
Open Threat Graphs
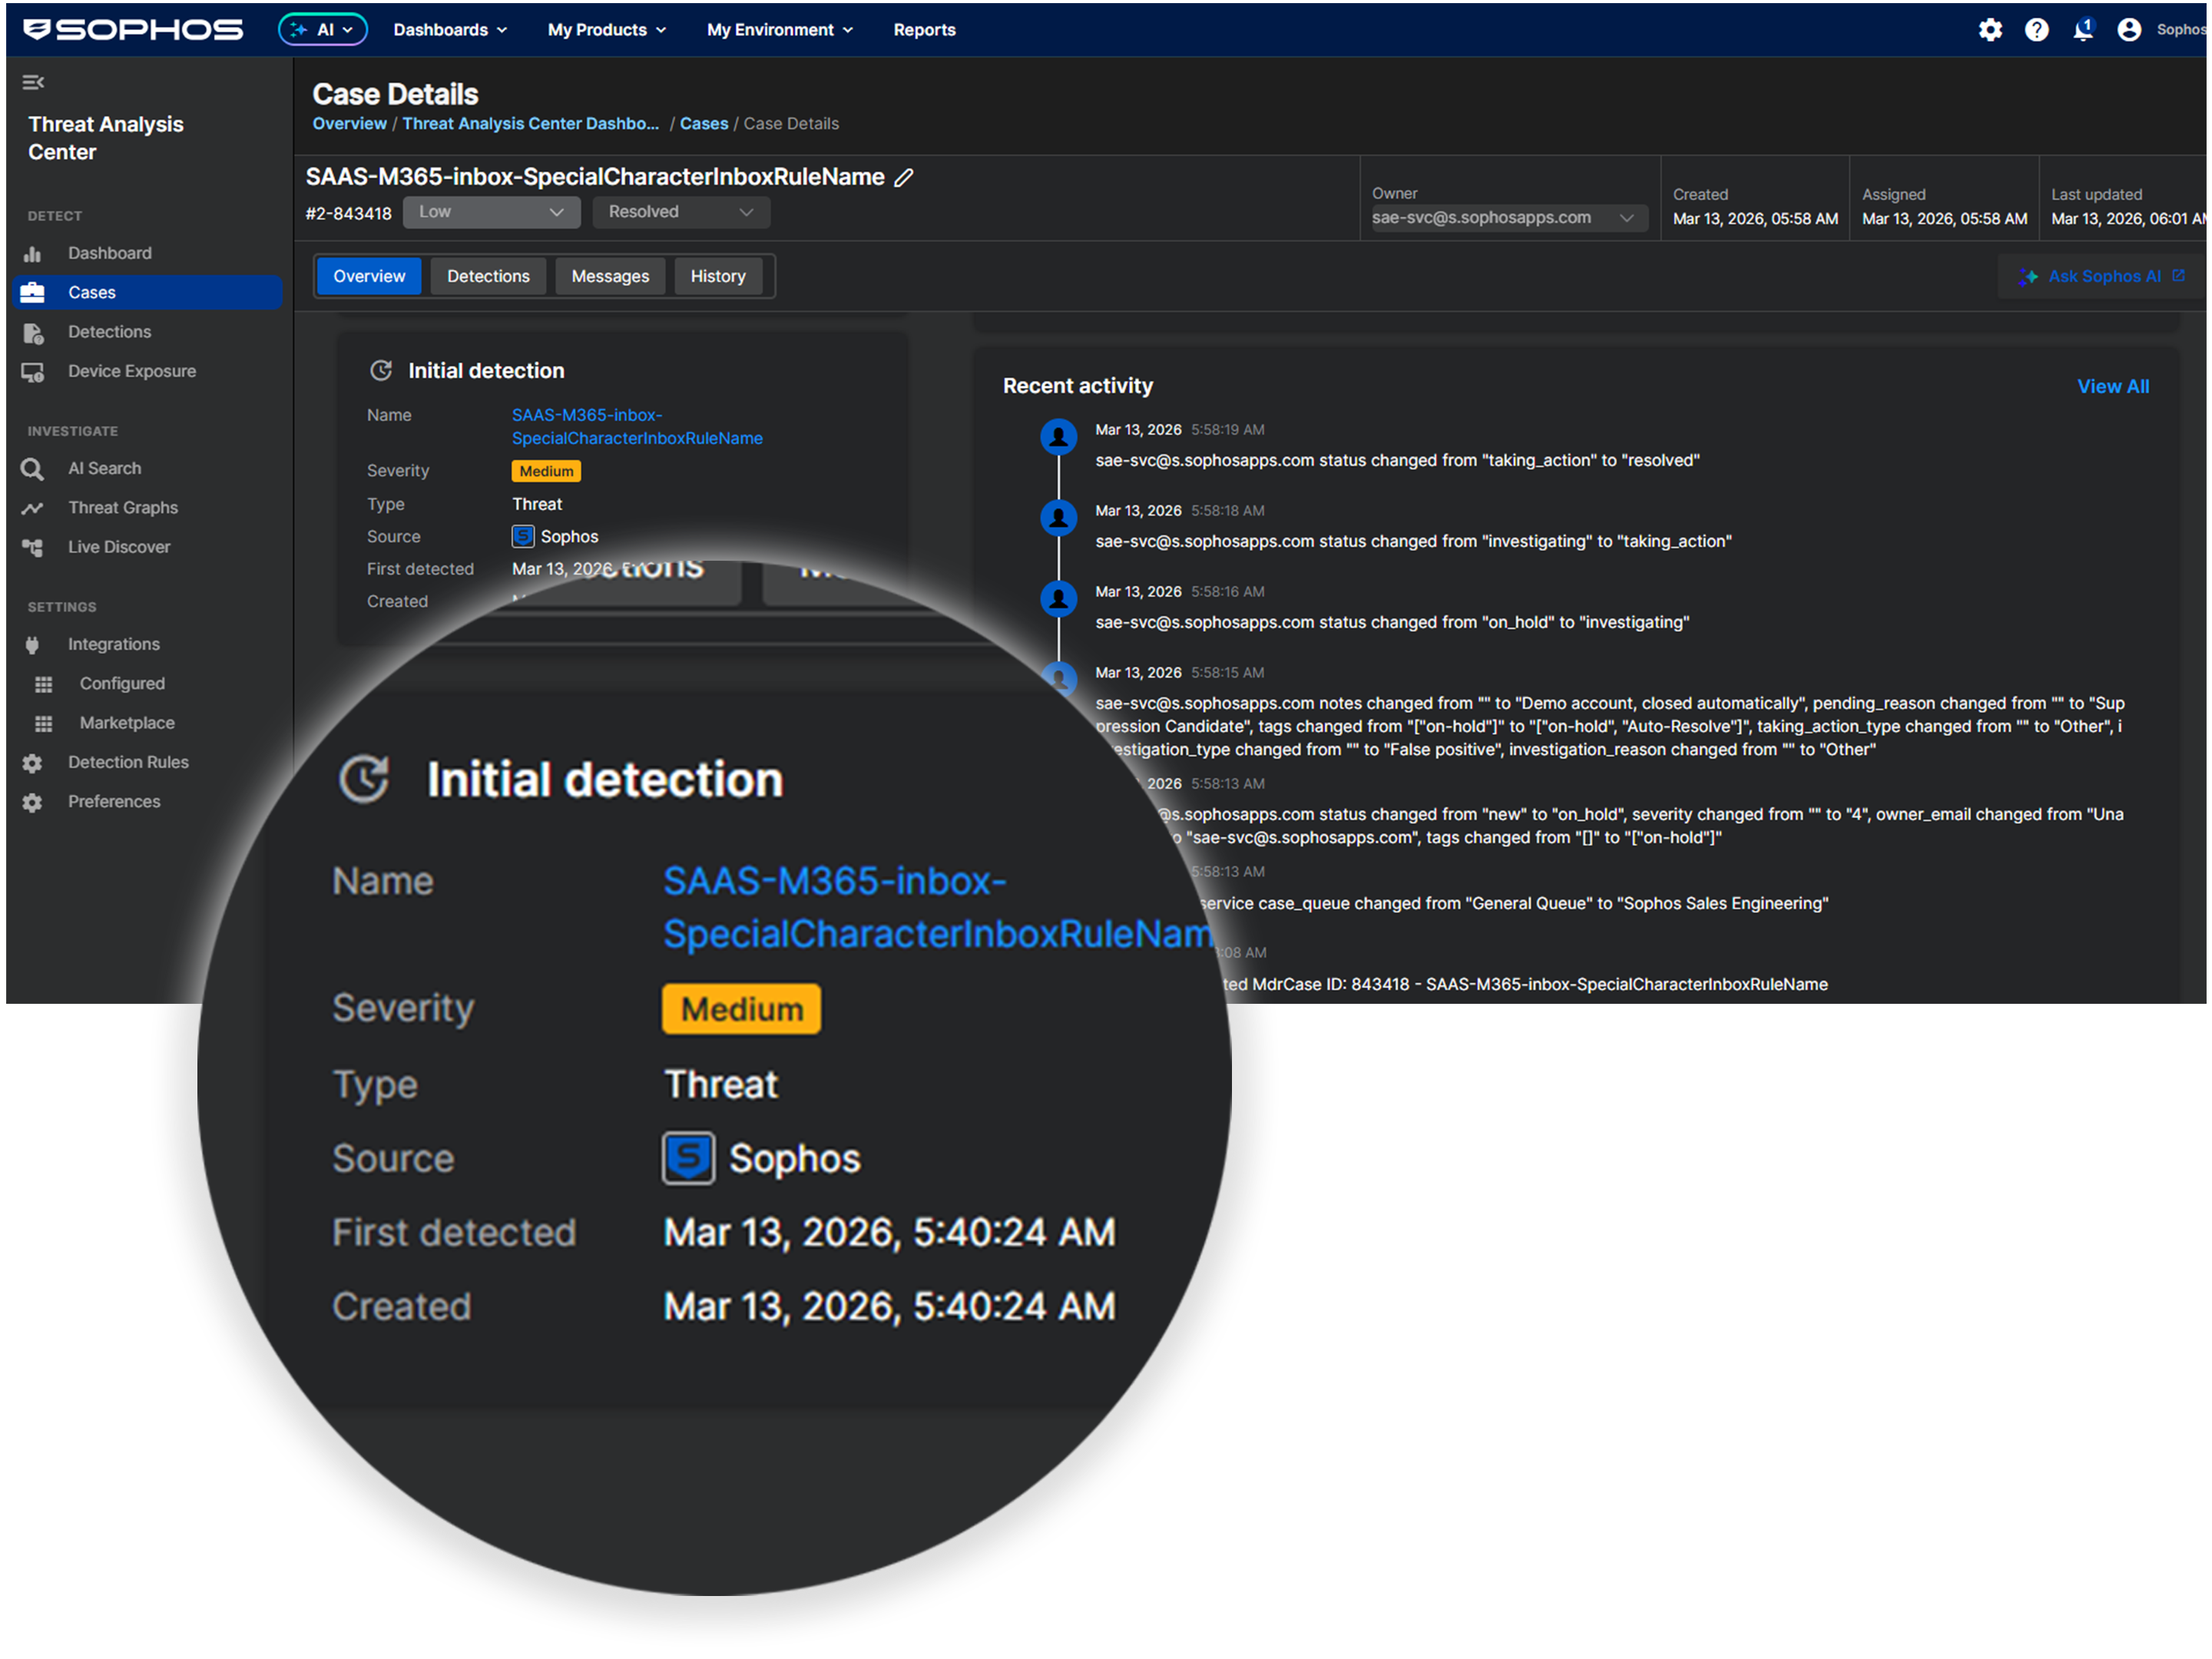[x=123, y=507]
